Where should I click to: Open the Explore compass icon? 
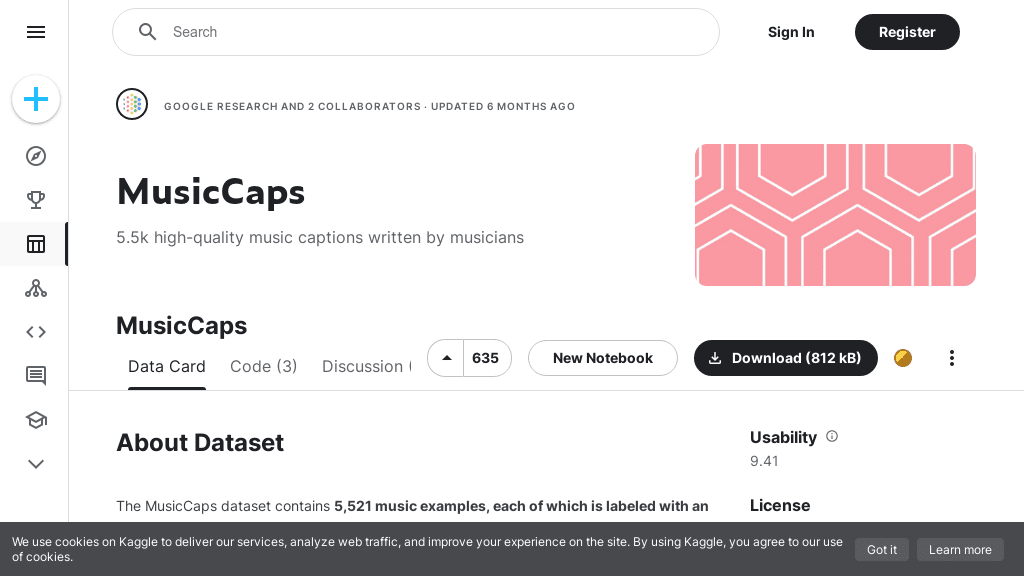click(x=36, y=156)
